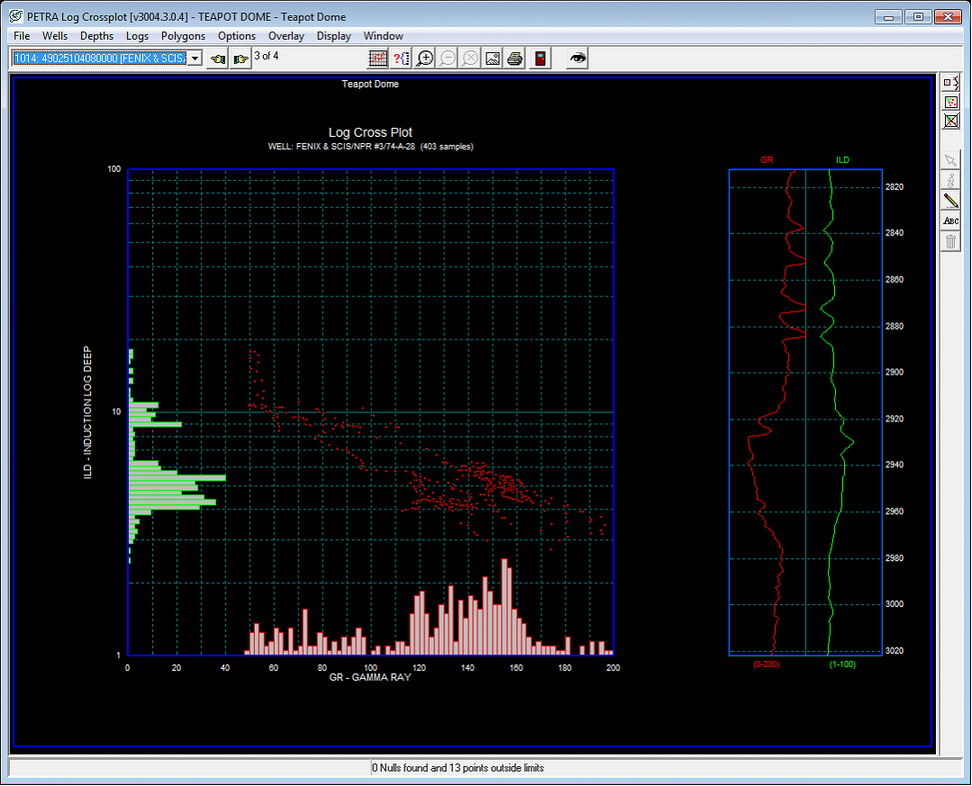This screenshot has width=972, height=786.
Task: Click the save image picture icon
Action: 492,59
